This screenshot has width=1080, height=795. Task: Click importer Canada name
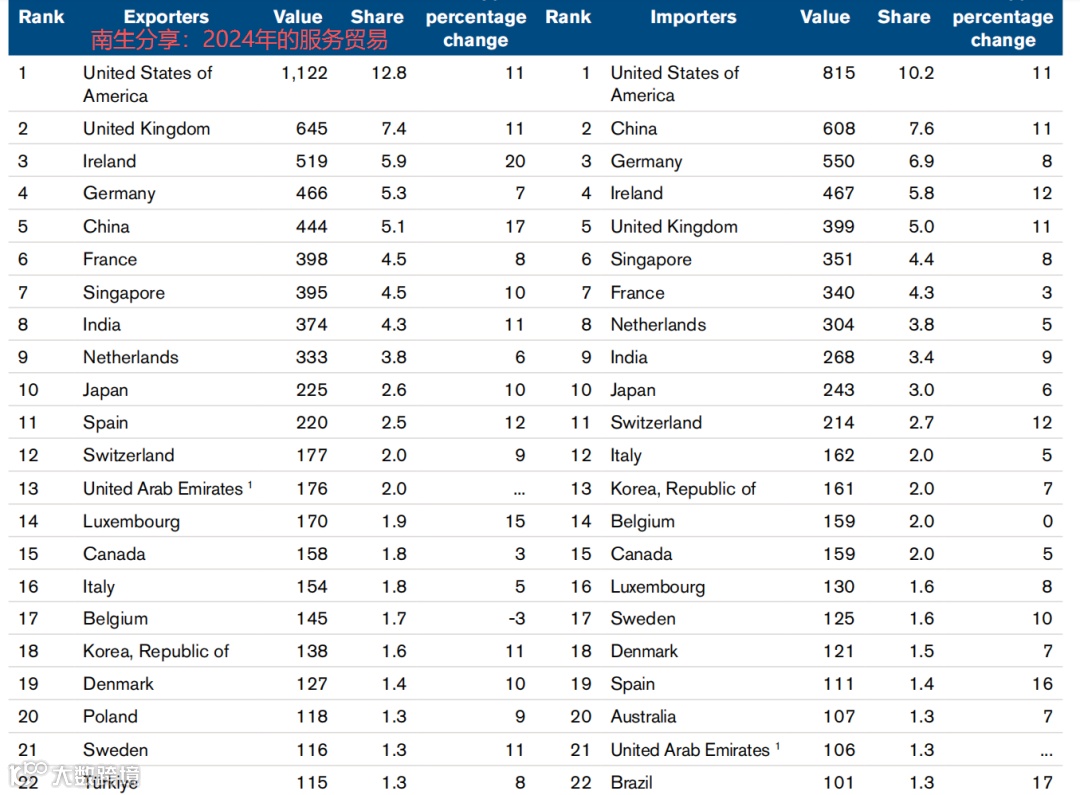pos(641,554)
